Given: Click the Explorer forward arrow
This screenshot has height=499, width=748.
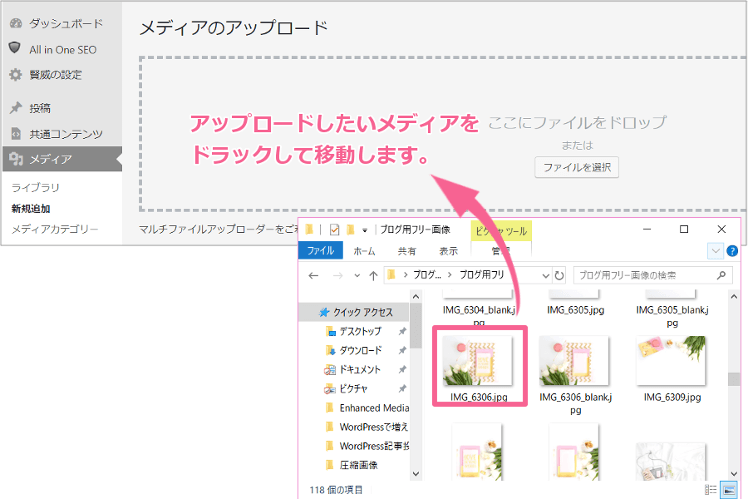Looking at the screenshot, I should tap(338, 276).
